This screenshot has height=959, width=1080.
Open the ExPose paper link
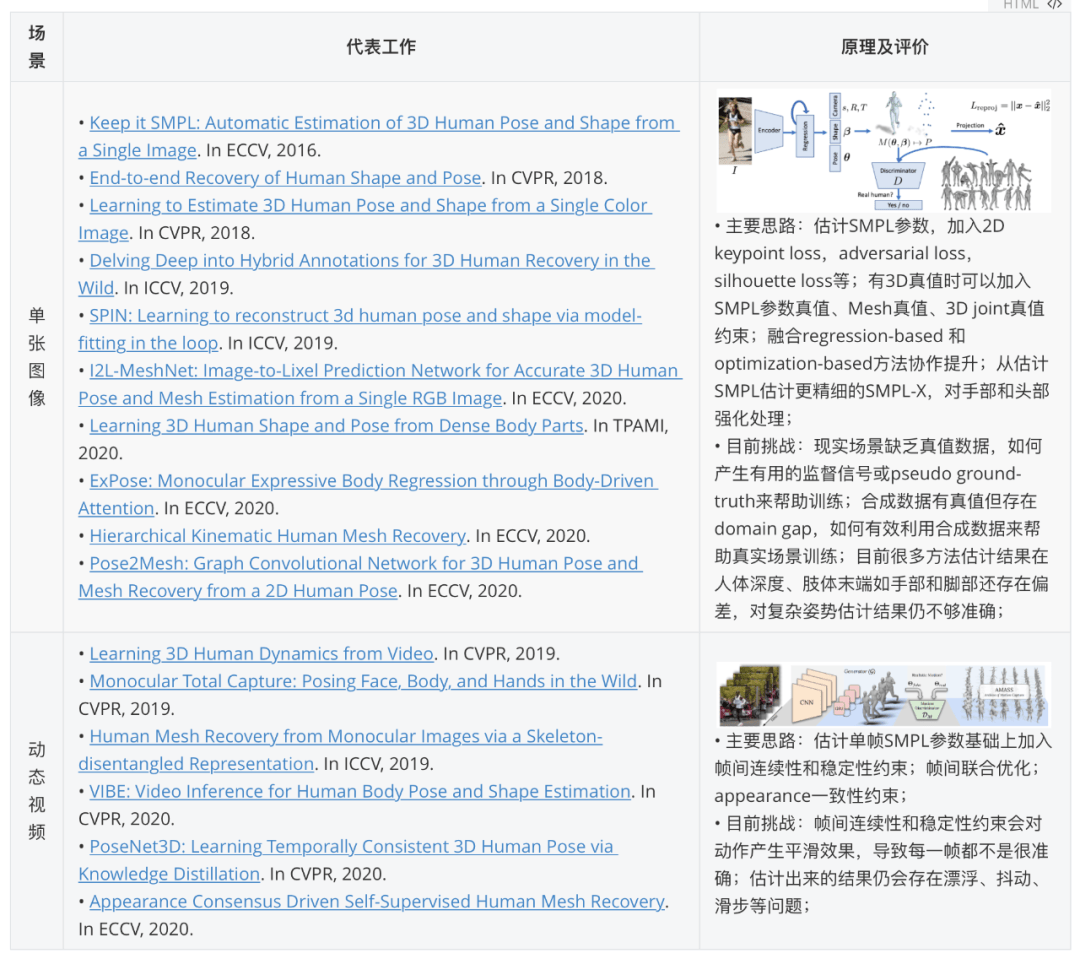point(373,481)
